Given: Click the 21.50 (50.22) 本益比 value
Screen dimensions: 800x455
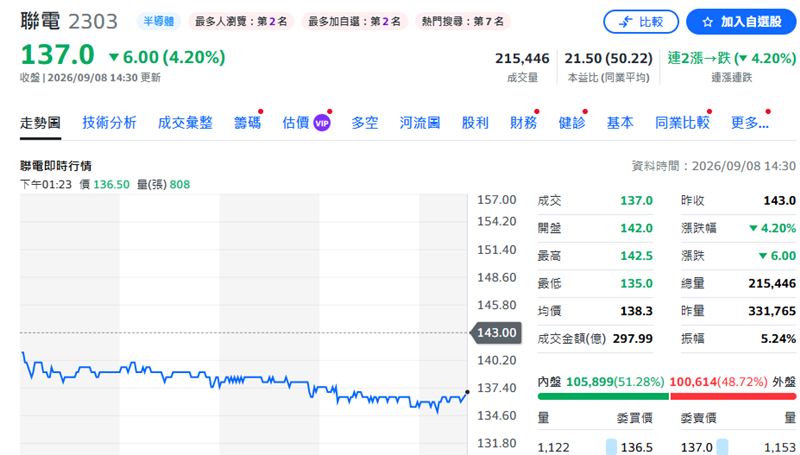Looking at the screenshot, I should (608, 59).
